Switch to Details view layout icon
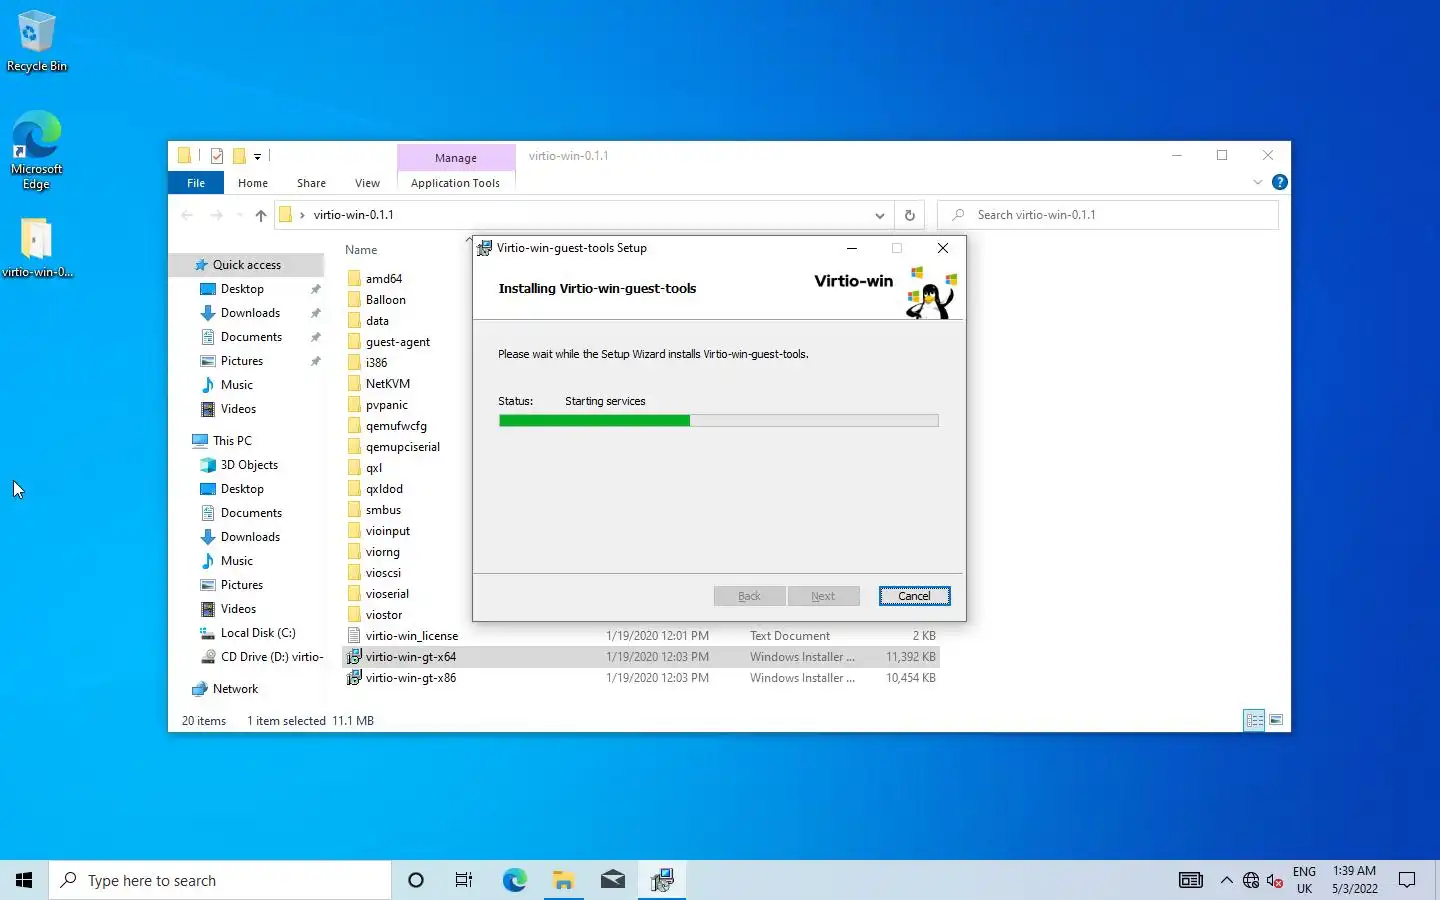The height and width of the screenshot is (900, 1440). 1254,720
